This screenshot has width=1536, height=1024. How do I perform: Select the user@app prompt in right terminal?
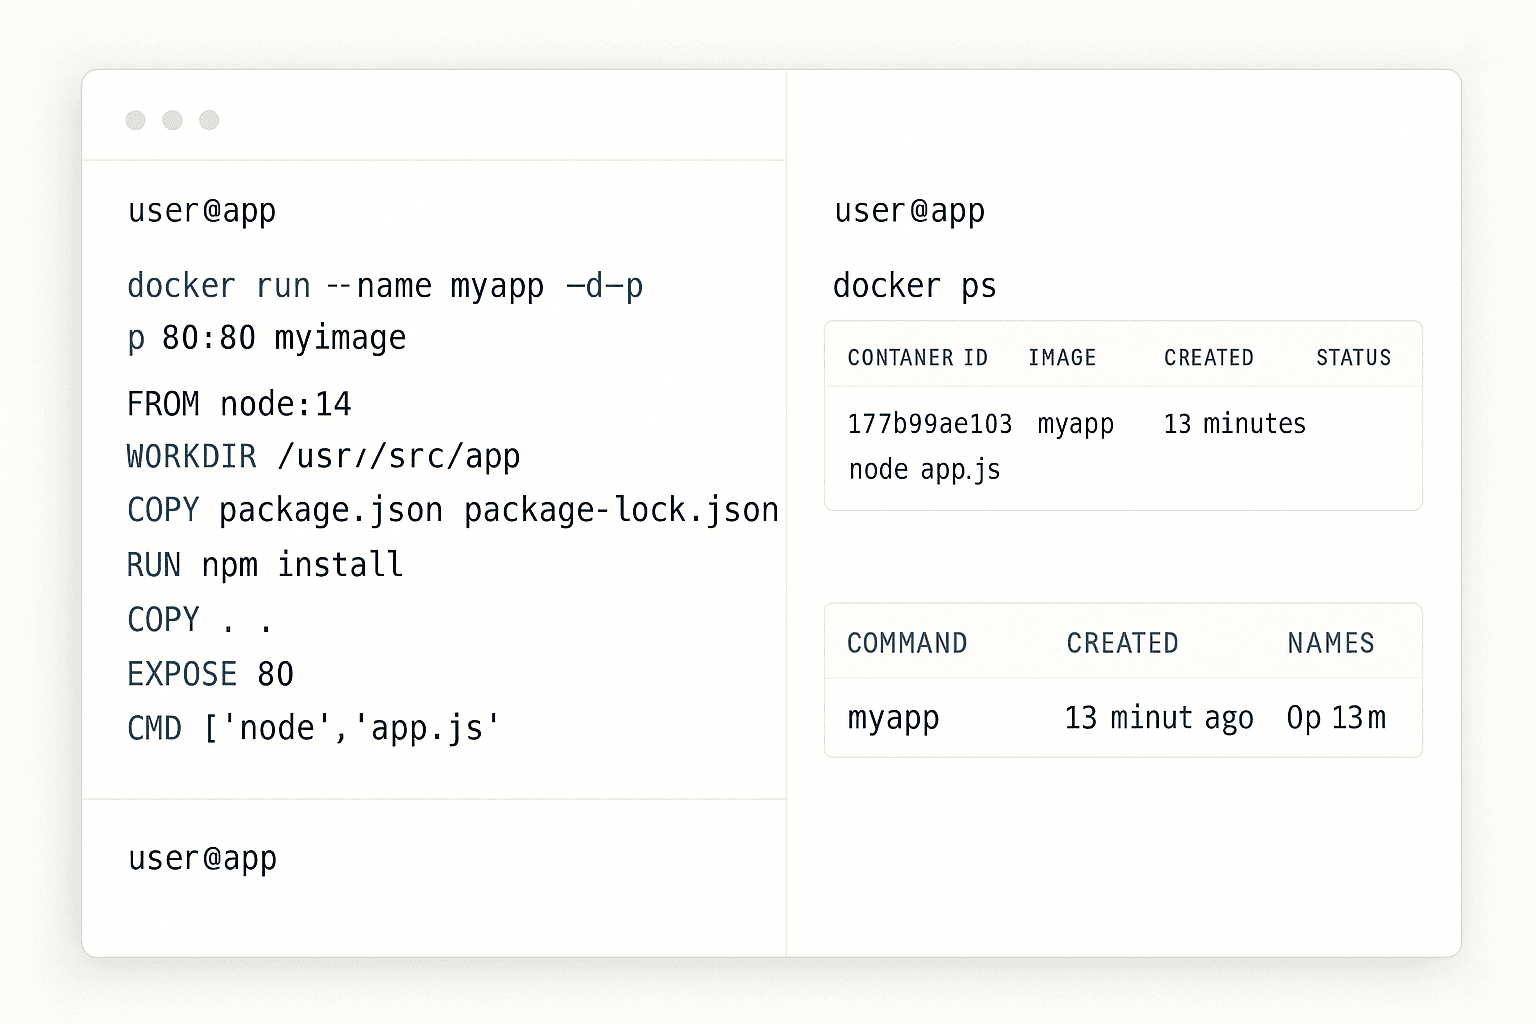tap(909, 211)
